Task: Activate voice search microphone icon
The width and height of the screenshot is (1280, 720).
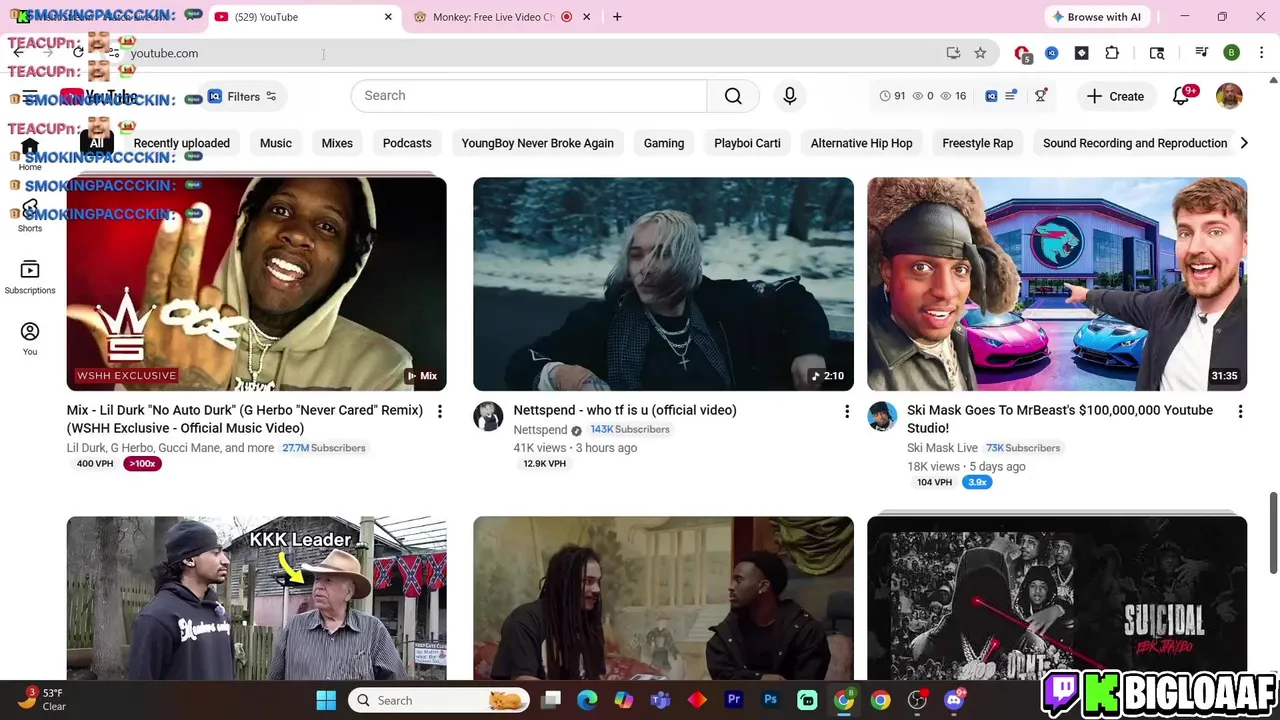Action: tap(790, 96)
